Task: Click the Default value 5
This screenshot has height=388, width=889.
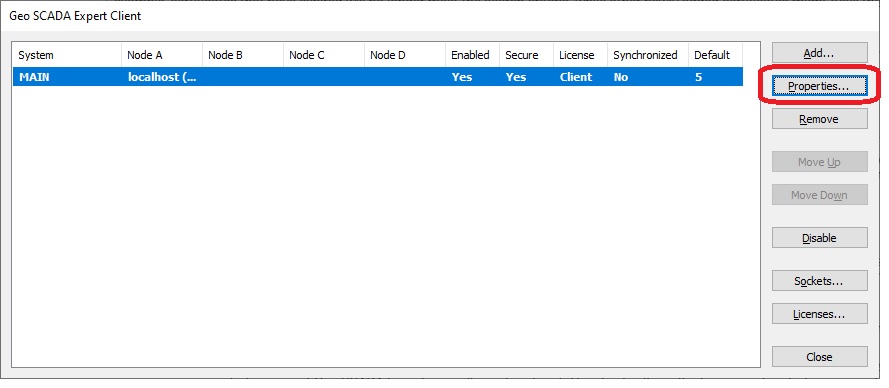Action: (x=698, y=77)
